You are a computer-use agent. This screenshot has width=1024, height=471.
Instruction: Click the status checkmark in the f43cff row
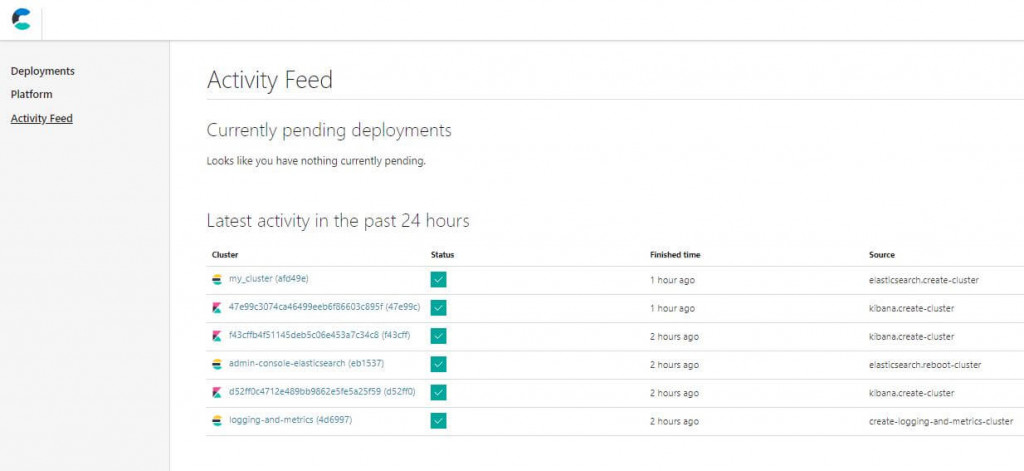438,336
